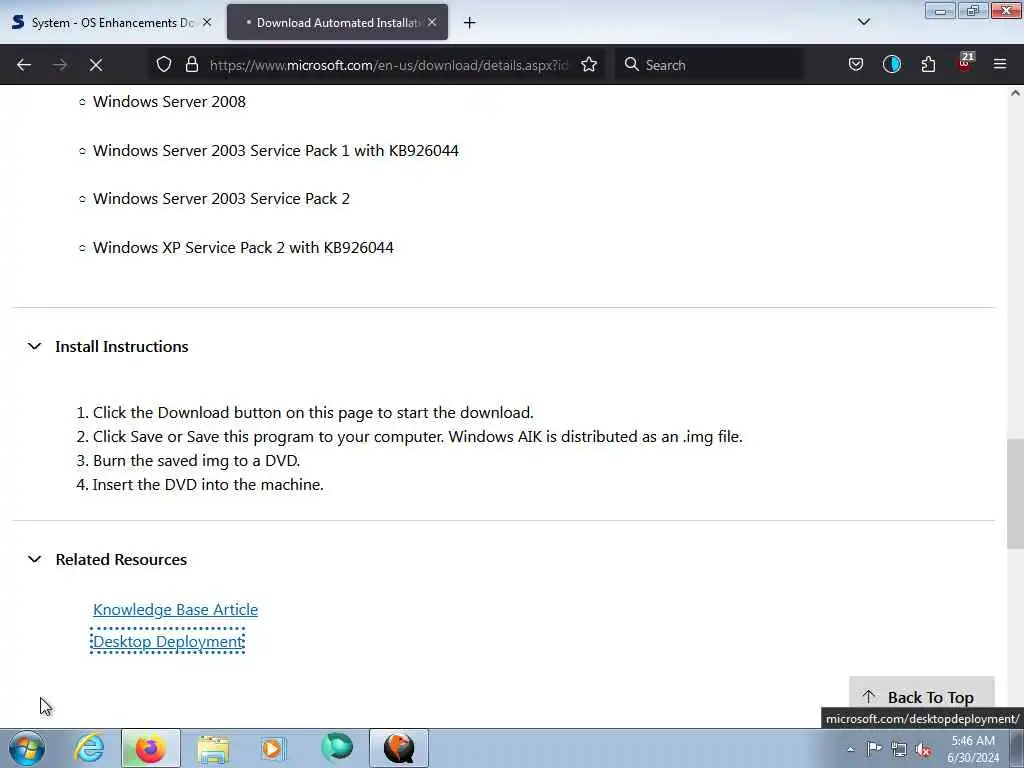Open Windows Explorer folder from taskbar

pyautogui.click(x=213, y=748)
